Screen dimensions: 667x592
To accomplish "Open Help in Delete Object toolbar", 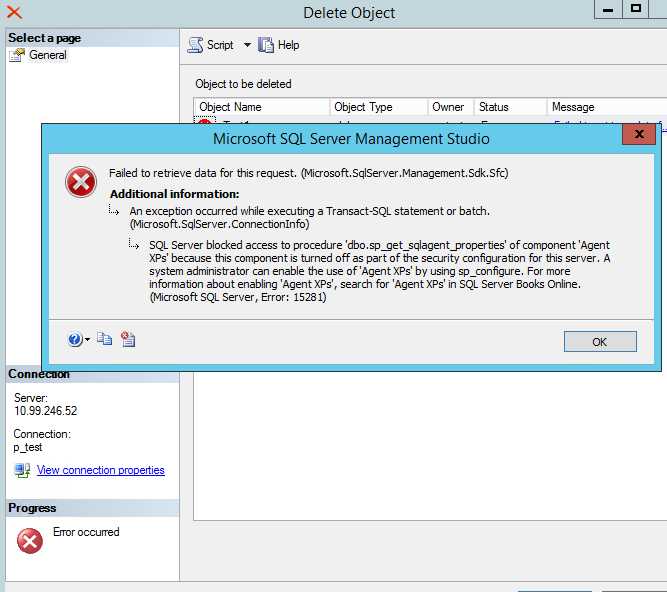I will pos(279,45).
